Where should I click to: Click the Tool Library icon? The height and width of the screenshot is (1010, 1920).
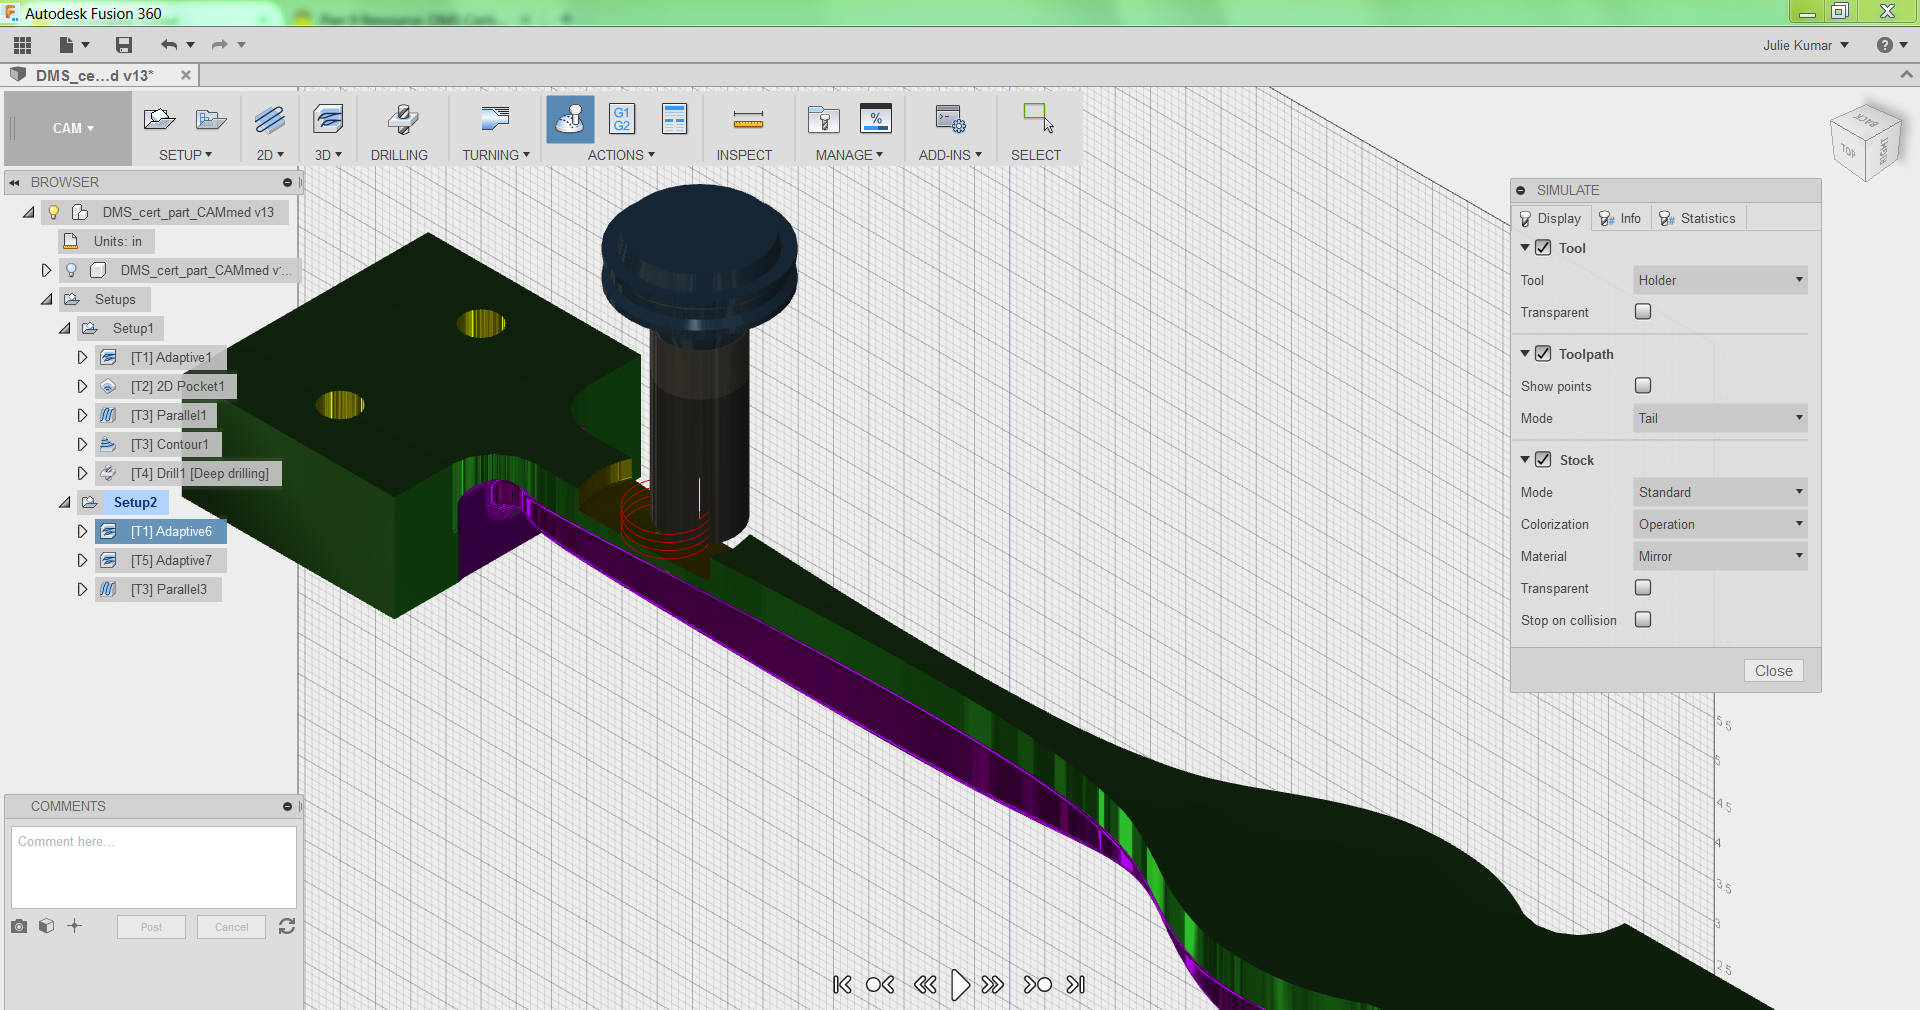click(824, 120)
